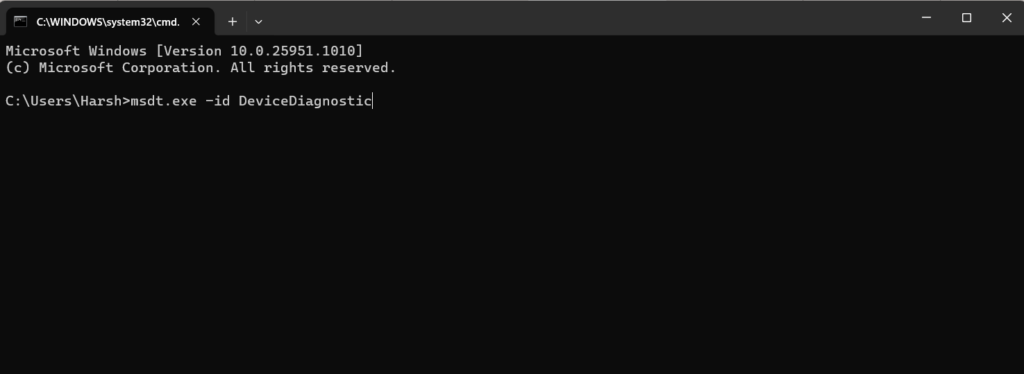This screenshot has width=1024, height=374.
Task: Select the C:\WINDOWS\system32\cmd. tab title
Action: (x=108, y=22)
